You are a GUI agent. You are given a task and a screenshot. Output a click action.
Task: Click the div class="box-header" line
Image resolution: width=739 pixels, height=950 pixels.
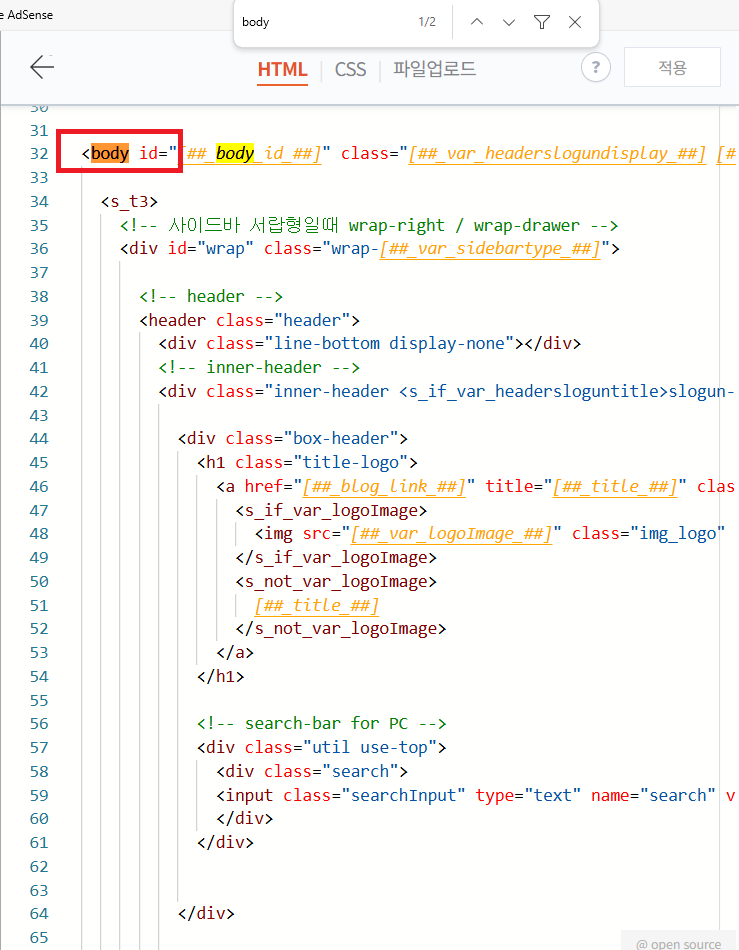[x=293, y=439]
